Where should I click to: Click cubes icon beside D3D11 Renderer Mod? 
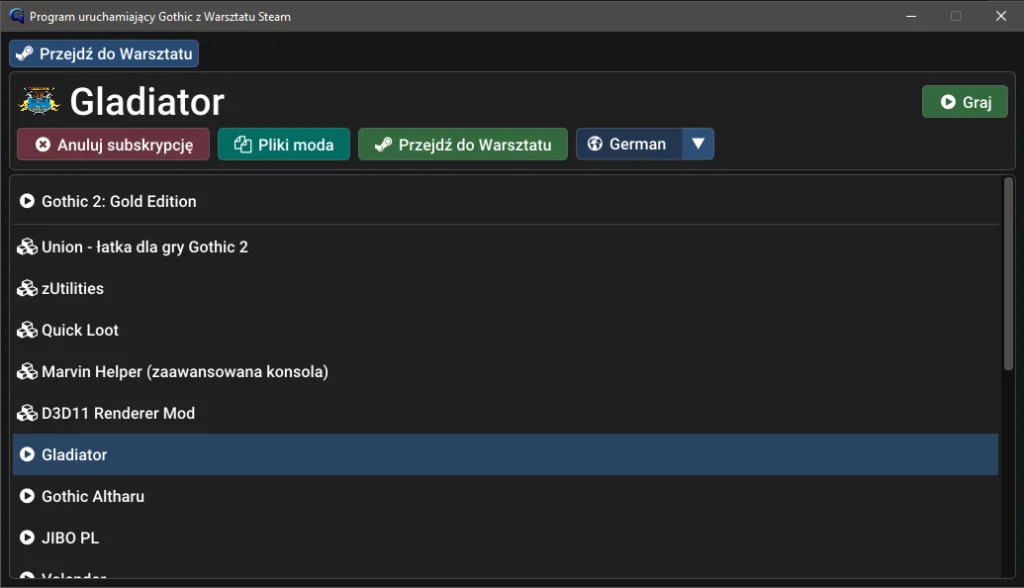coord(27,413)
